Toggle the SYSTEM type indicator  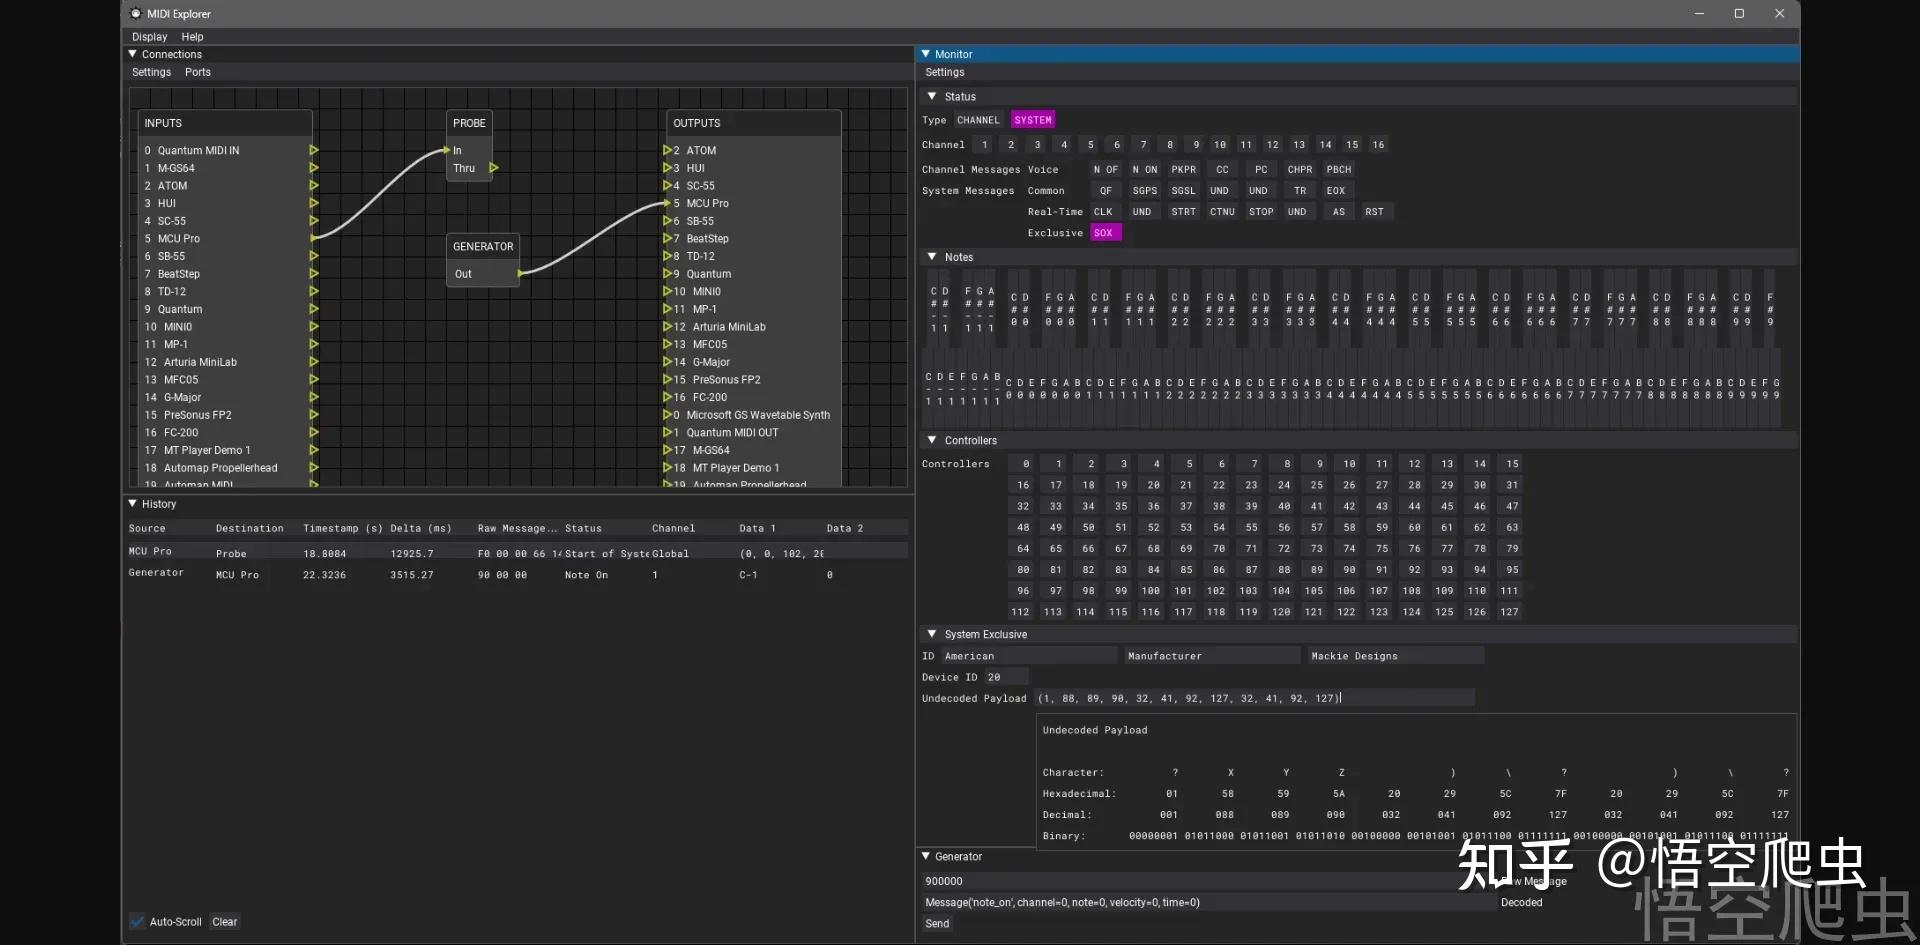(x=1033, y=119)
